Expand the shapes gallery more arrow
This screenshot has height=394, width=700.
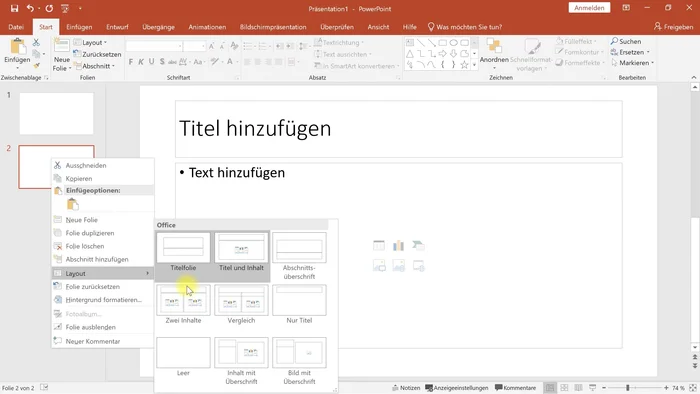(474, 65)
